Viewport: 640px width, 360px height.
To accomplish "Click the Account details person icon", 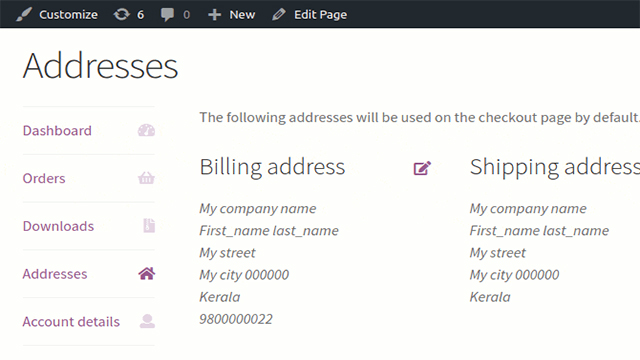I will [147, 321].
